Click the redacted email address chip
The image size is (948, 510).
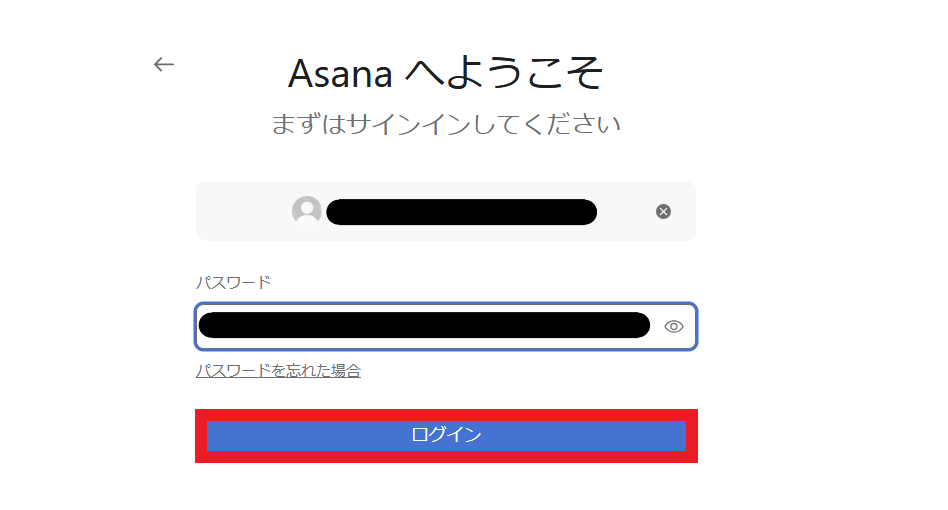tap(461, 211)
